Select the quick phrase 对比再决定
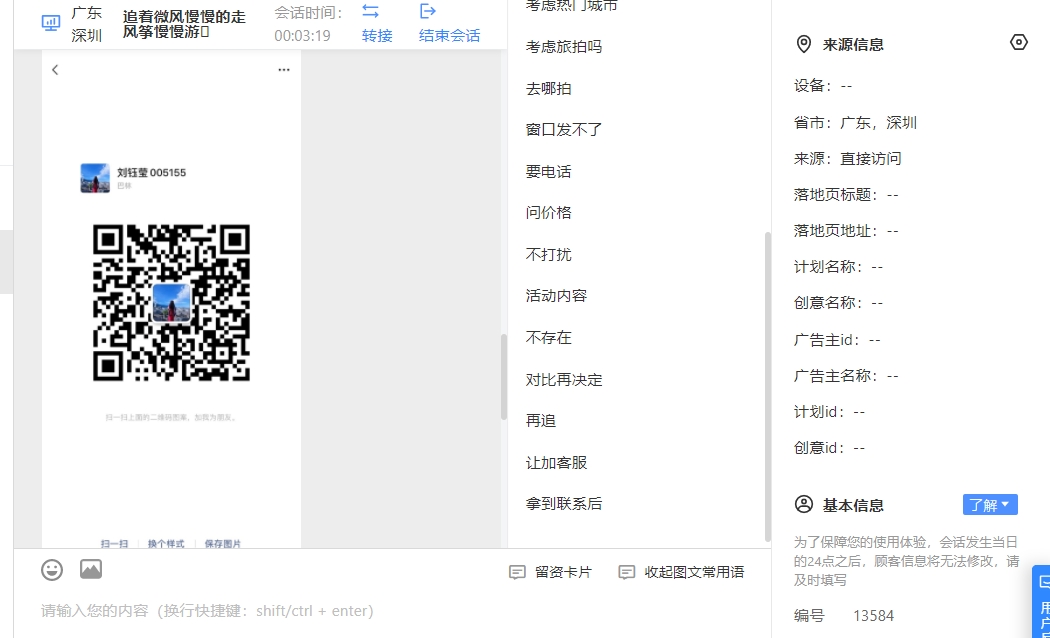This screenshot has height=638, width=1050. pos(564,380)
